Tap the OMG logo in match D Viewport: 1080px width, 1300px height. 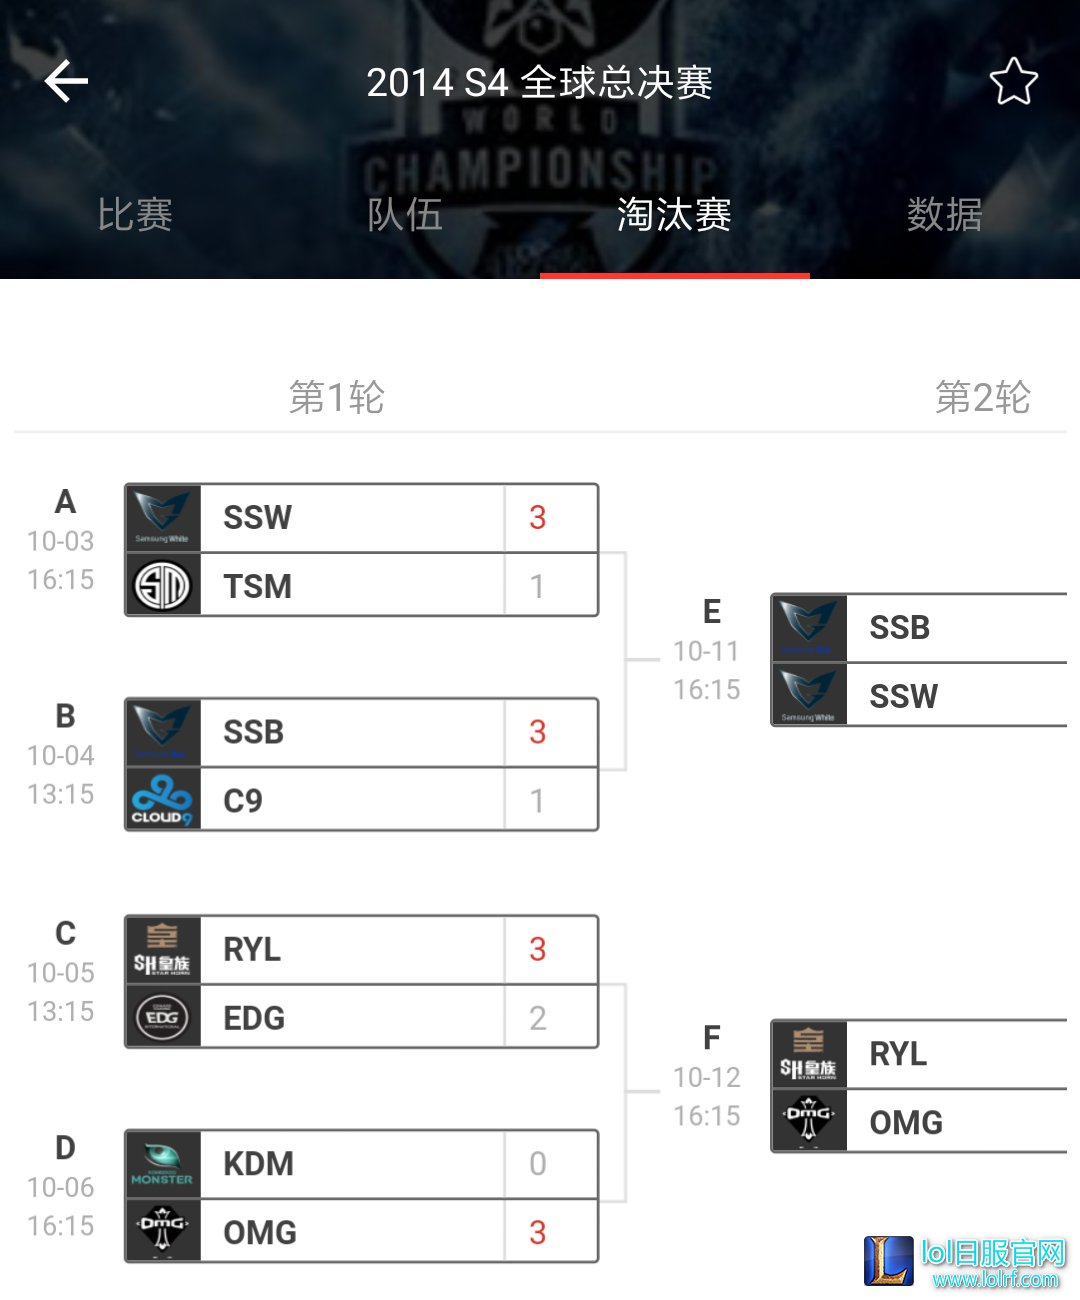[x=163, y=1232]
